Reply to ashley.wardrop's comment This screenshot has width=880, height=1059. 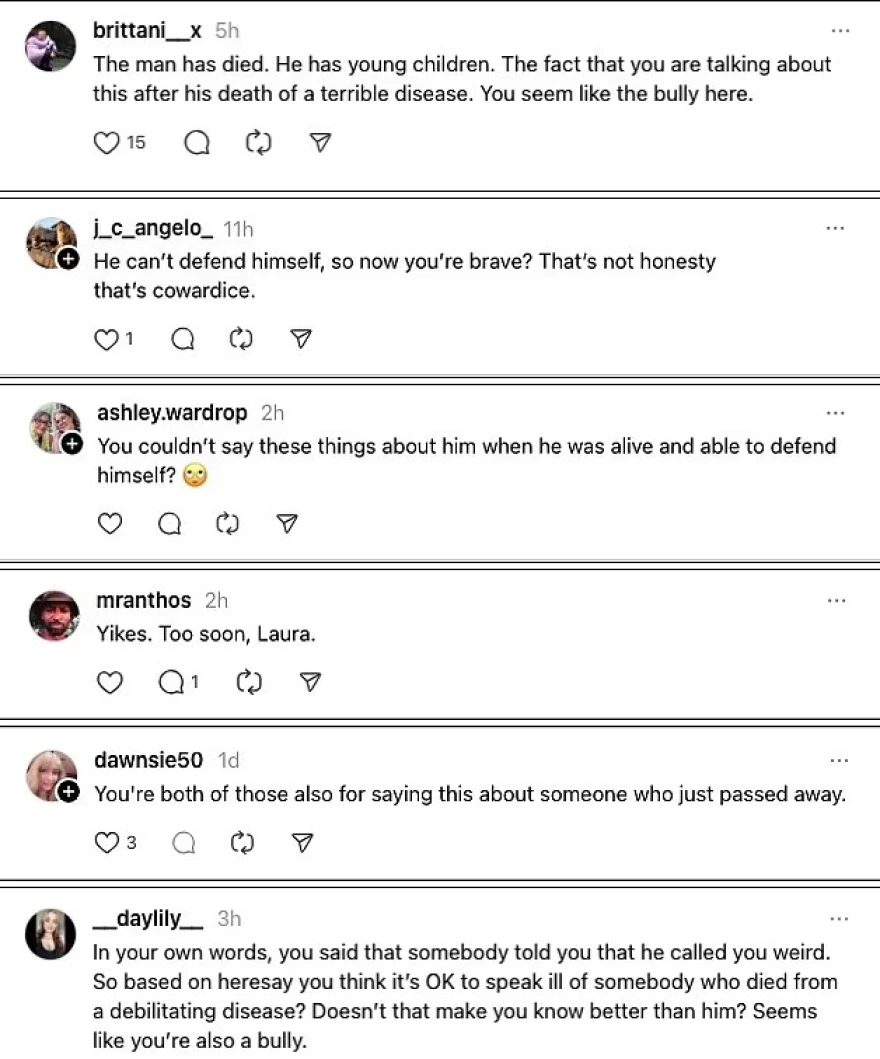(x=170, y=523)
